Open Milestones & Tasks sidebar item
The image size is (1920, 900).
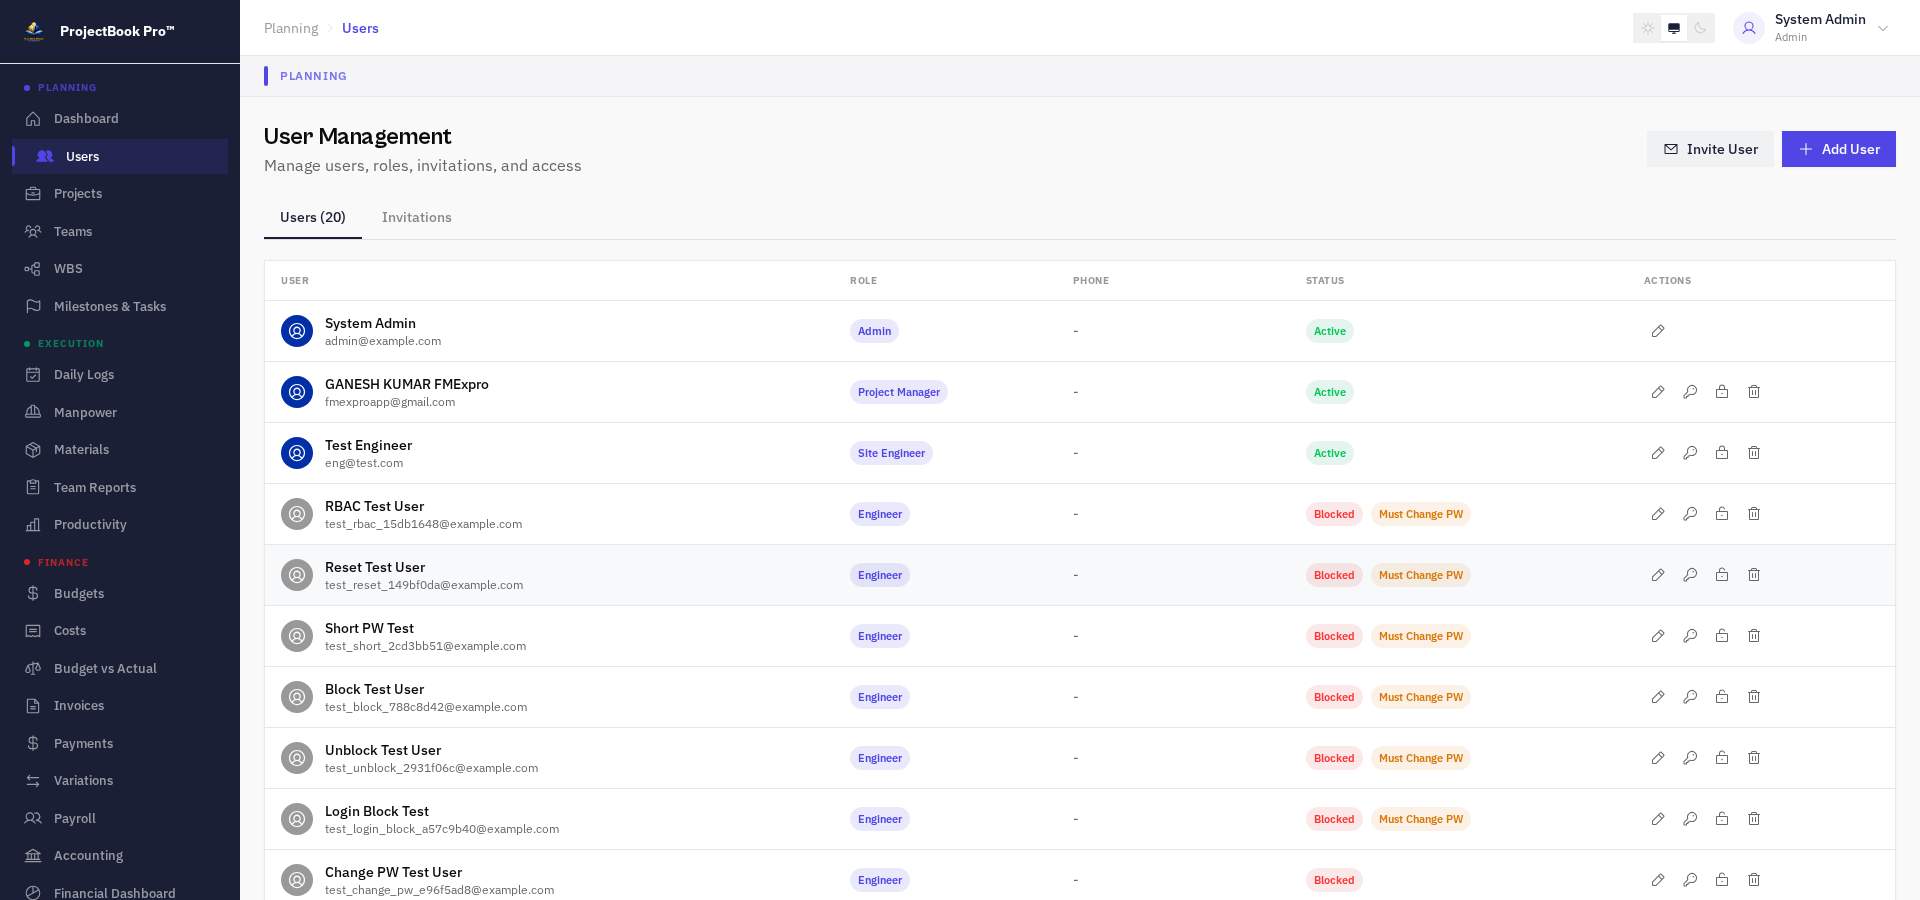[x=120, y=307]
